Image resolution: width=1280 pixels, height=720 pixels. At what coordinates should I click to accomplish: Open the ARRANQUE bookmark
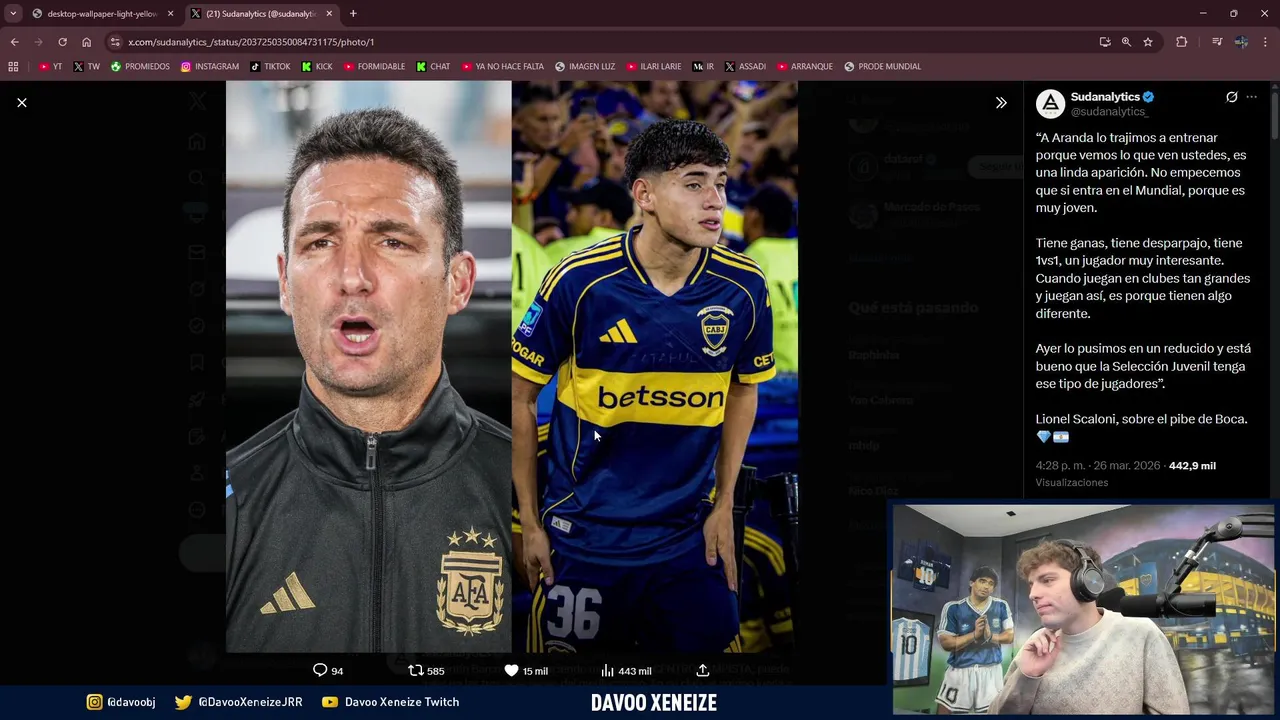[x=805, y=66]
